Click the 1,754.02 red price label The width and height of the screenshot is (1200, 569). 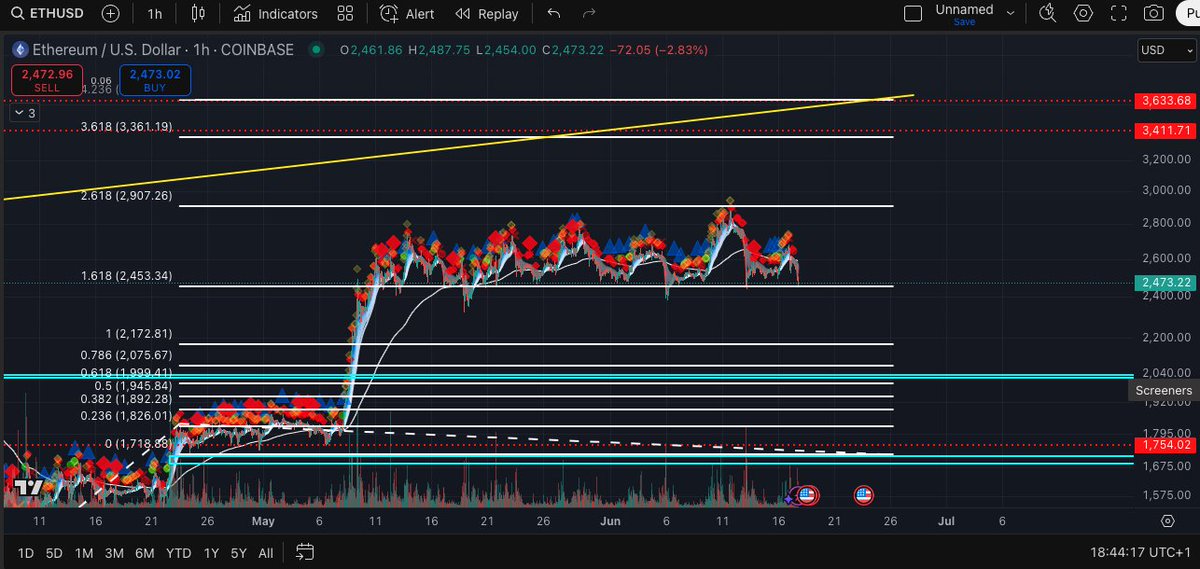[x=1165, y=444]
